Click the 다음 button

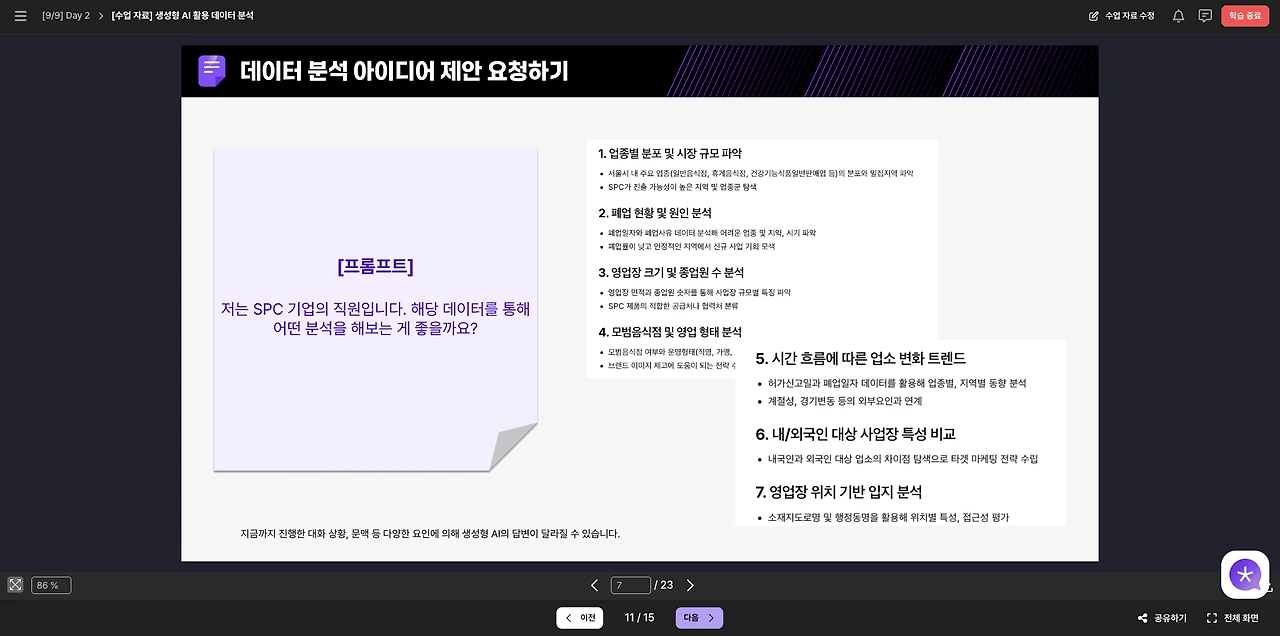pos(699,618)
